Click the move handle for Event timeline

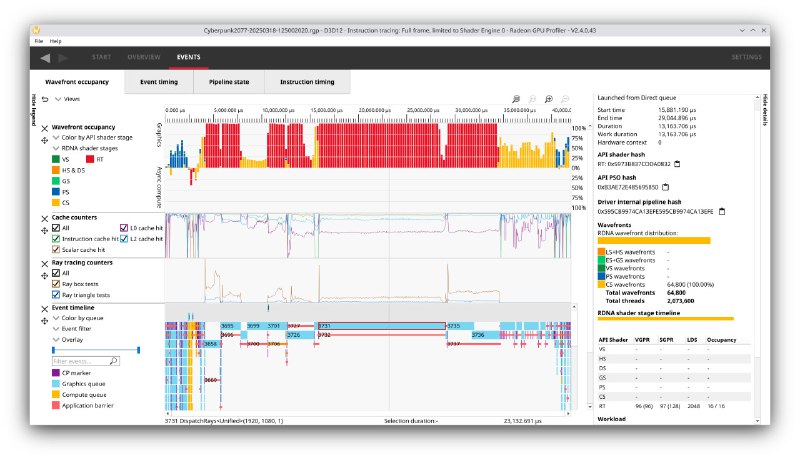[x=45, y=321]
